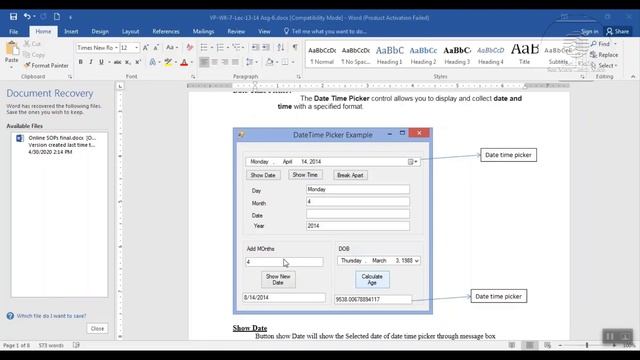
Task: Click Close in Document Recovery pane
Action: coord(97,329)
